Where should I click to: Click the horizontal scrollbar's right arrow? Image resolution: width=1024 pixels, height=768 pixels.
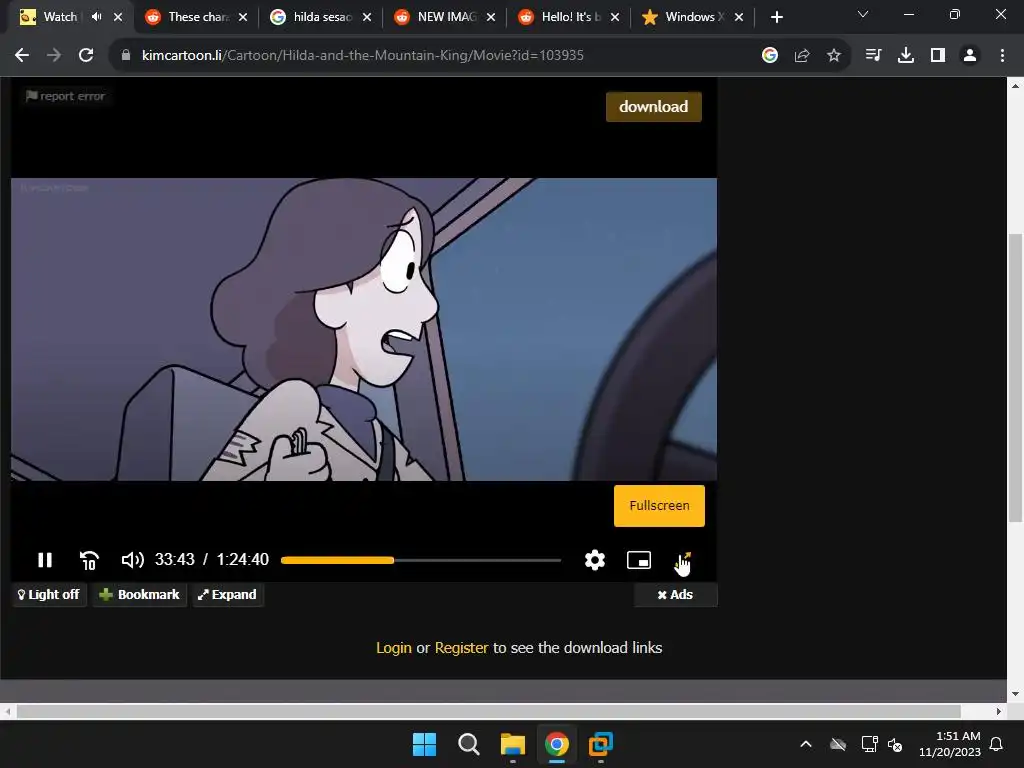999,711
